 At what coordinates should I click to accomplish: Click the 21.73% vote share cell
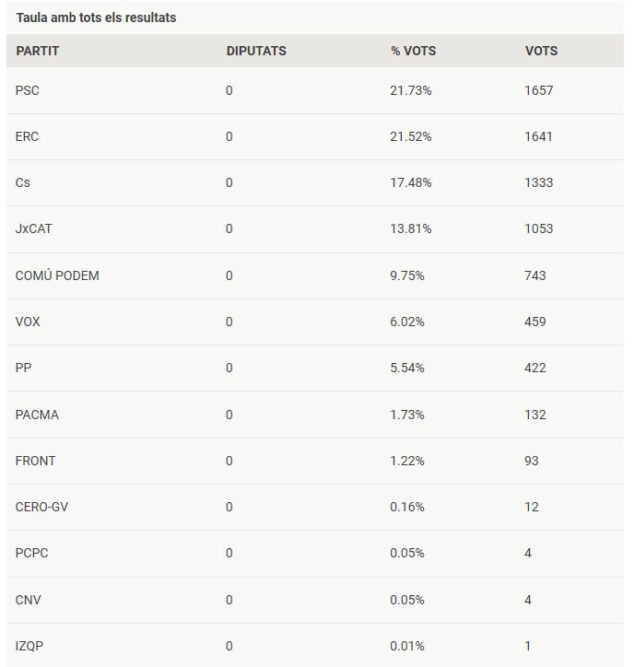click(x=411, y=91)
